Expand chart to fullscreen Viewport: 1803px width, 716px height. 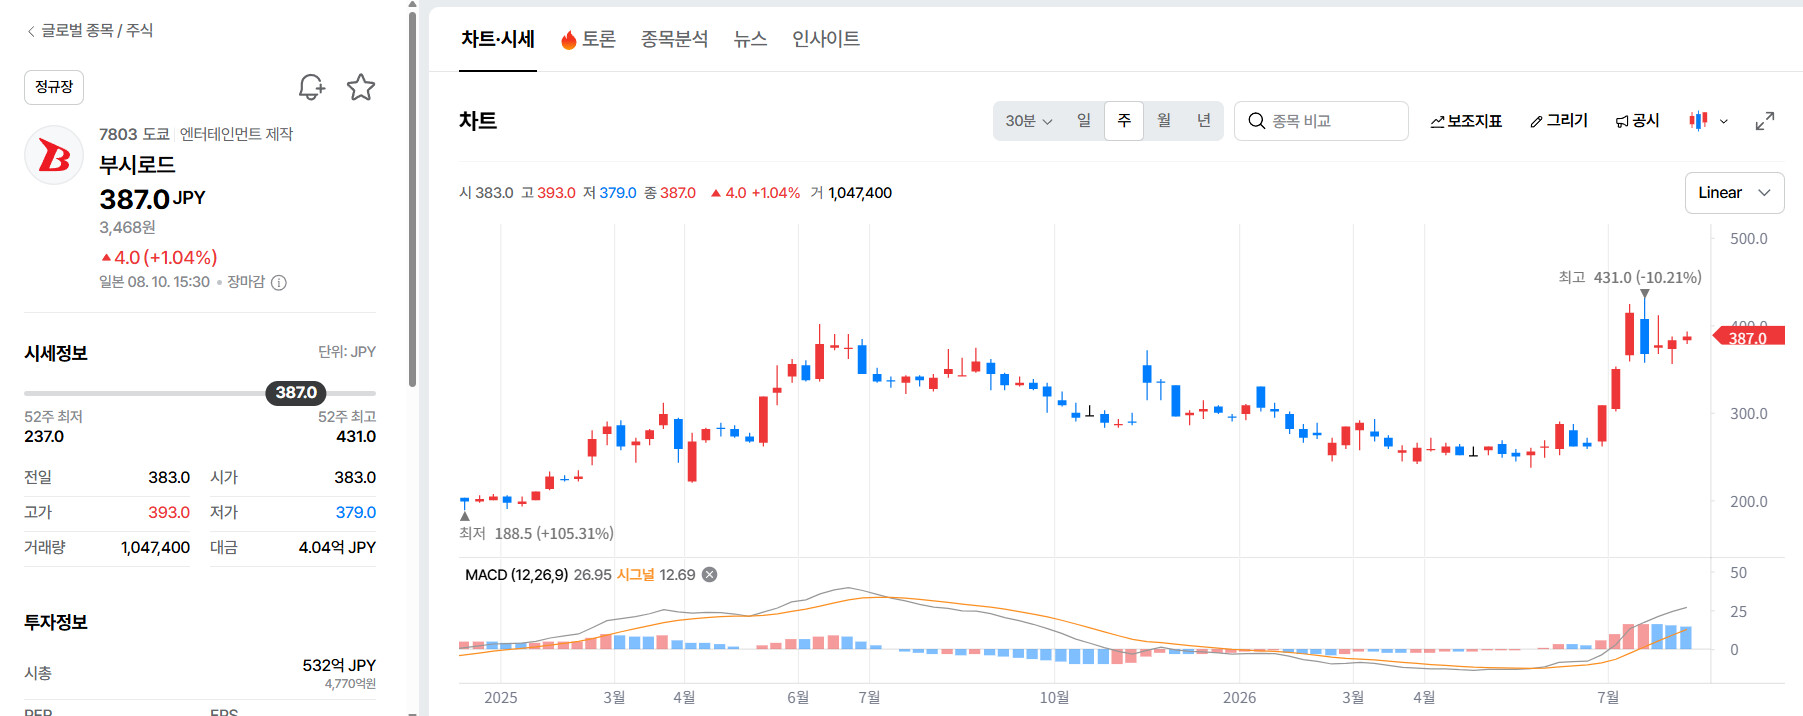[x=1765, y=121]
